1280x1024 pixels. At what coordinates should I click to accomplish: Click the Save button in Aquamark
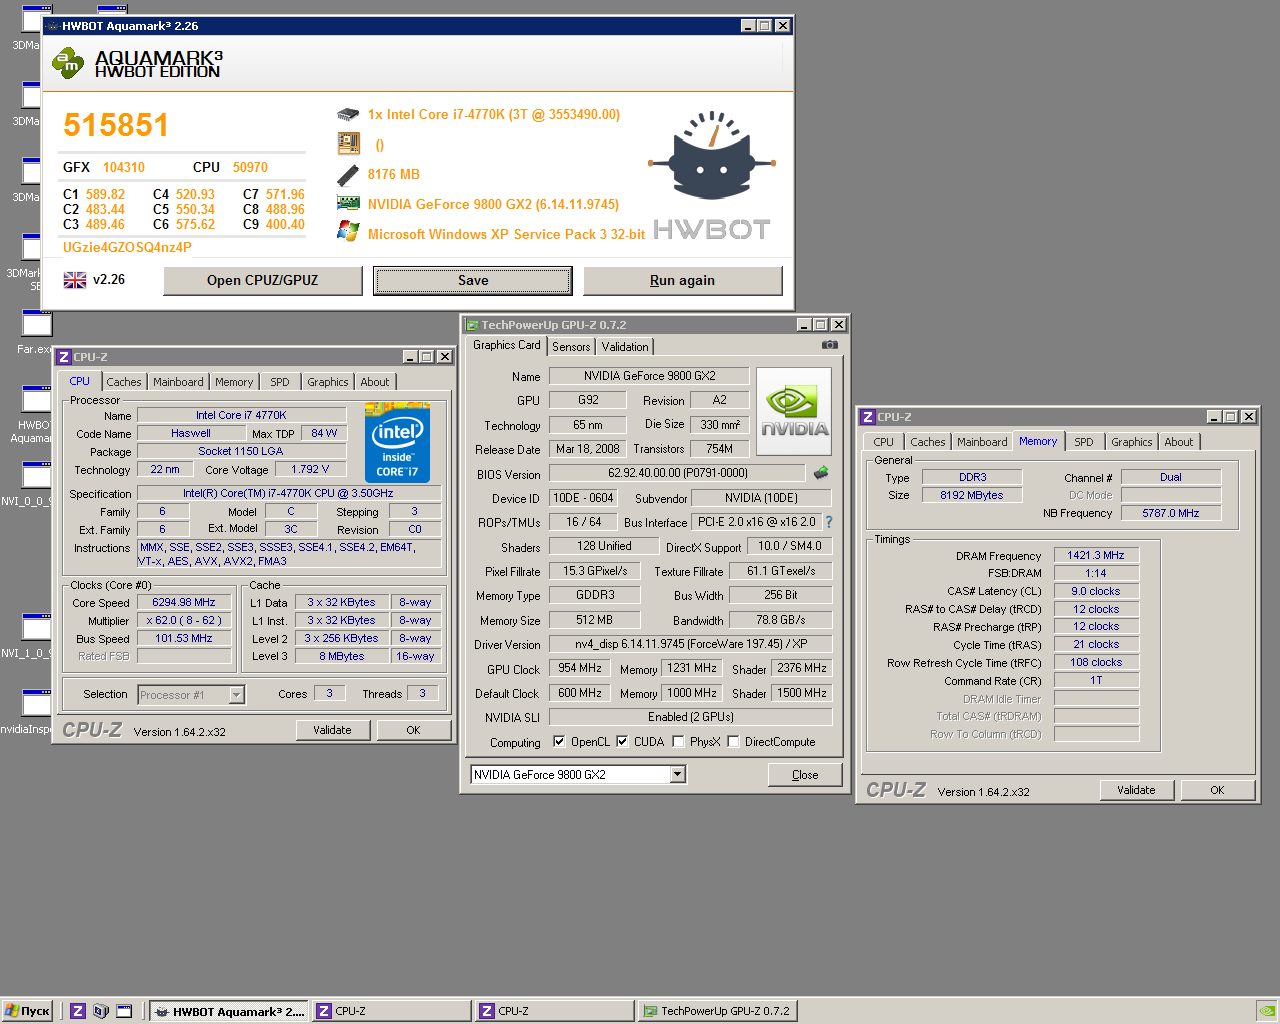coord(473,280)
